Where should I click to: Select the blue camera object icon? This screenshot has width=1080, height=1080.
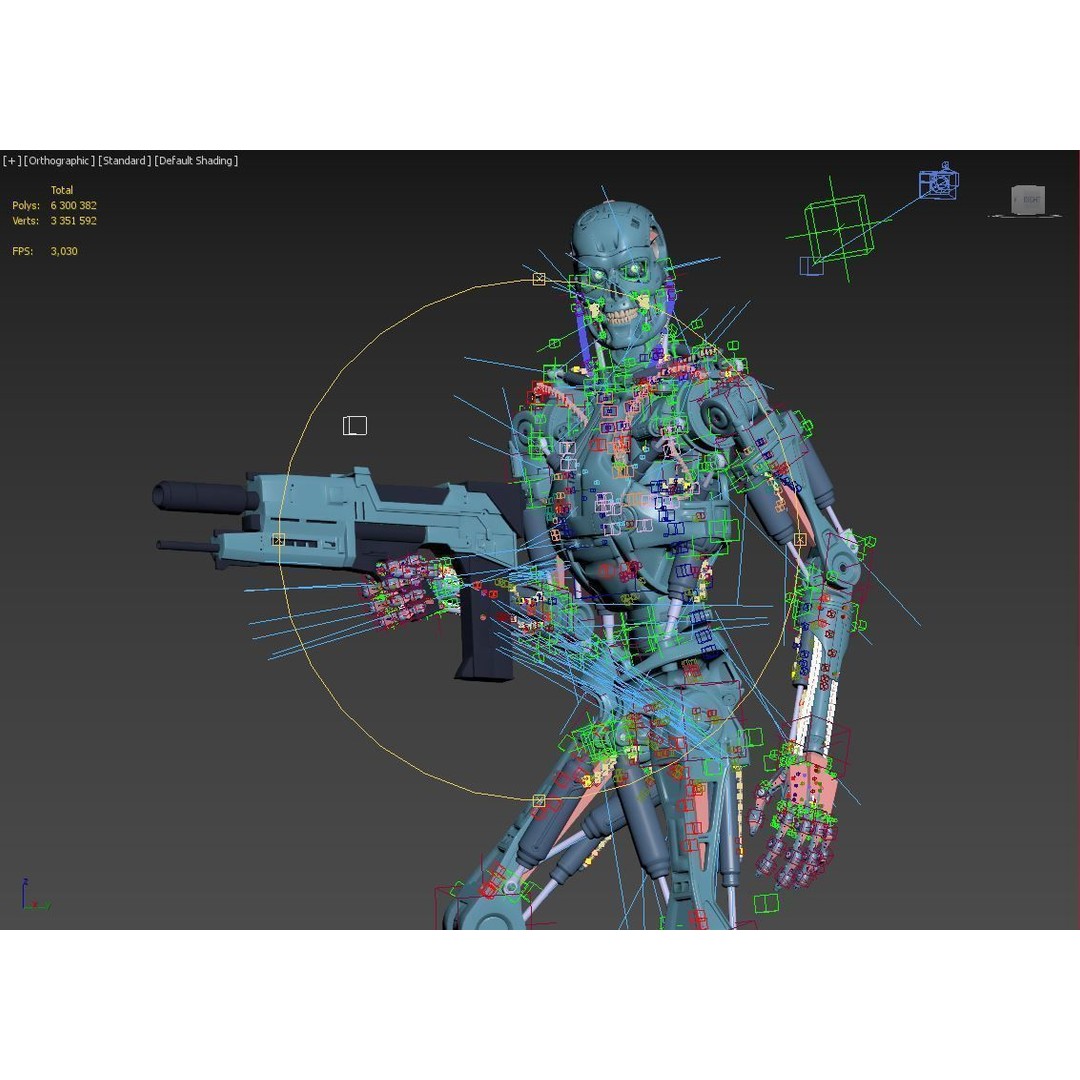938,182
